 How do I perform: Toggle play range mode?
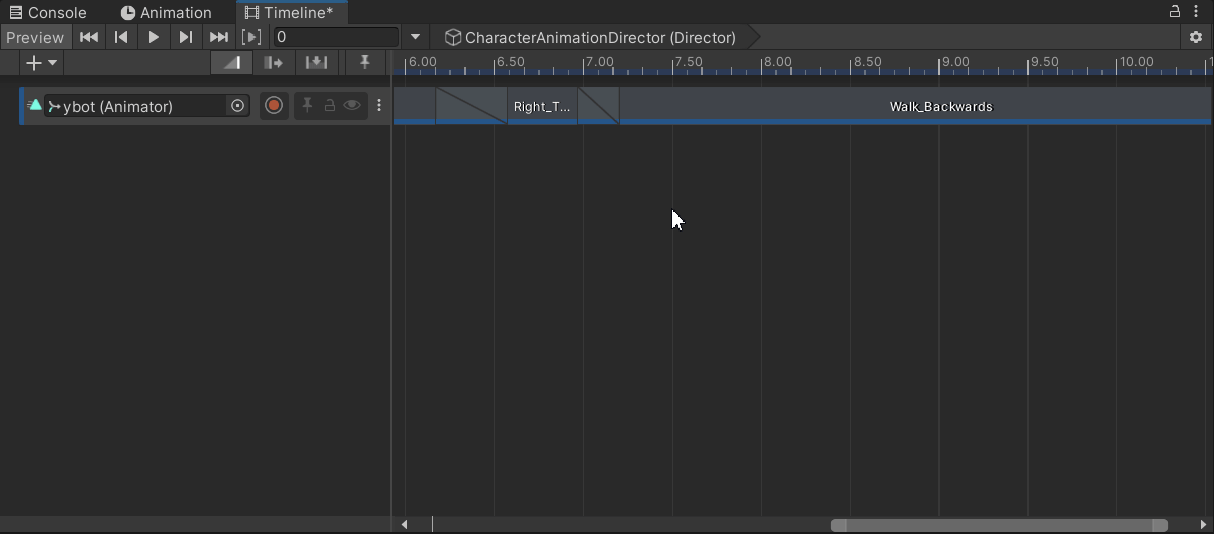pyautogui.click(x=252, y=37)
